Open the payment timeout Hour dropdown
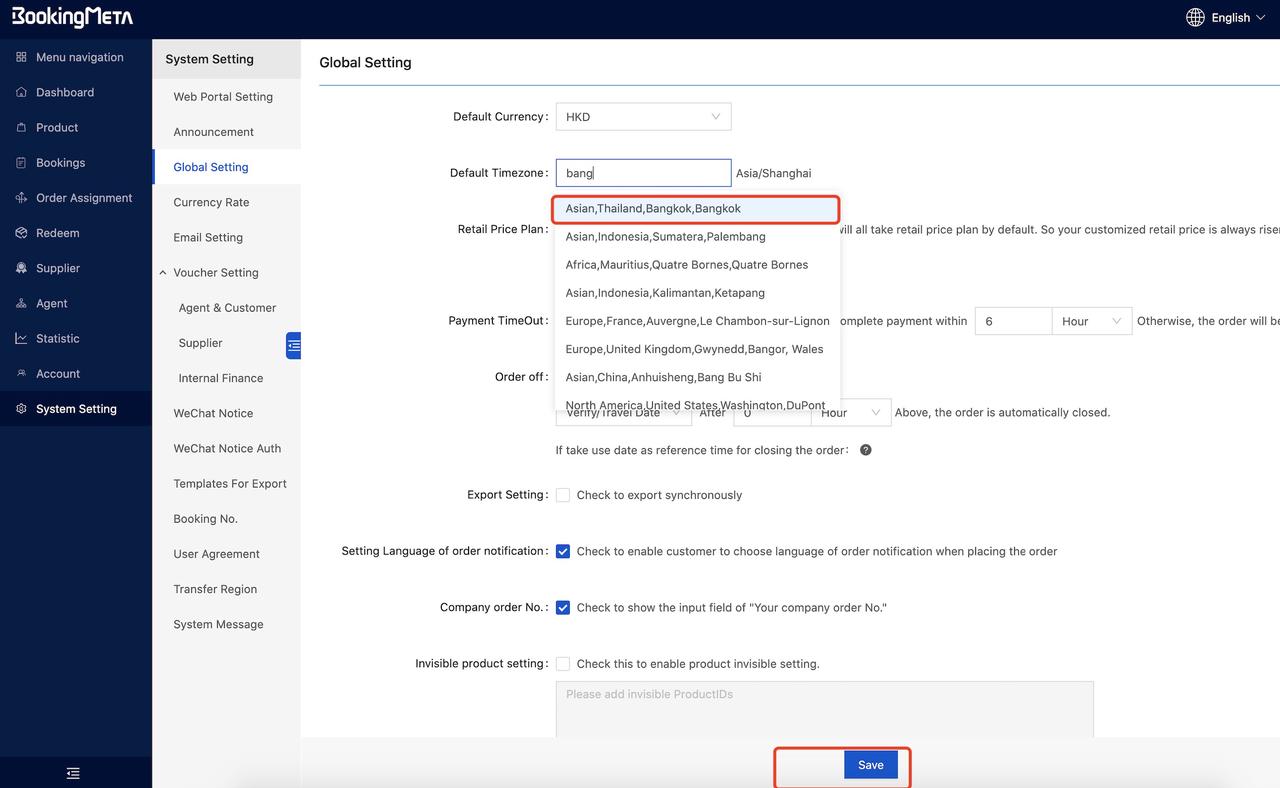This screenshot has height=788, width=1280. tap(1091, 321)
